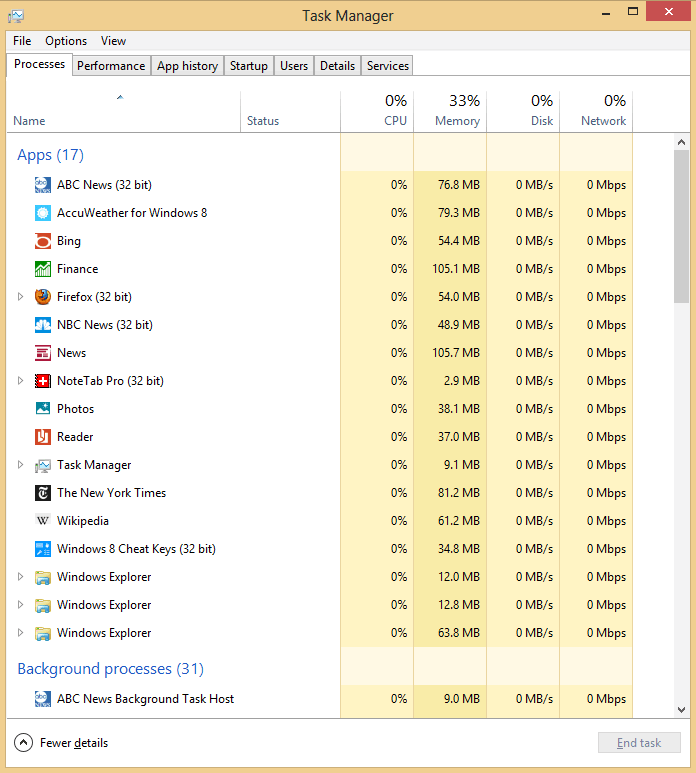Select the Processes tab
Screen dimensions: 696x773
point(39,65)
